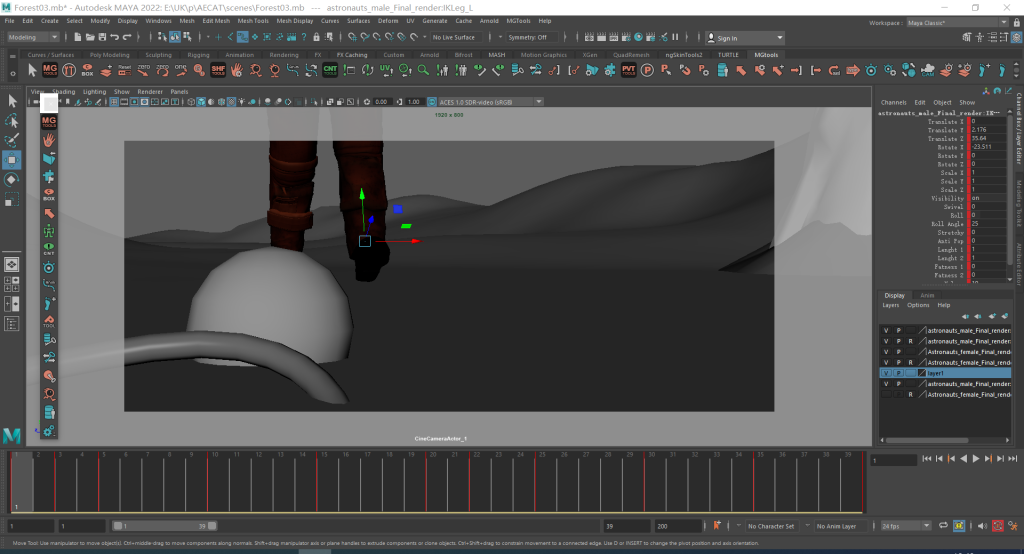Open the No Live Surface field
Image resolution: width=1024 pixels, height=554 pixels.
(x=457, y=37)
